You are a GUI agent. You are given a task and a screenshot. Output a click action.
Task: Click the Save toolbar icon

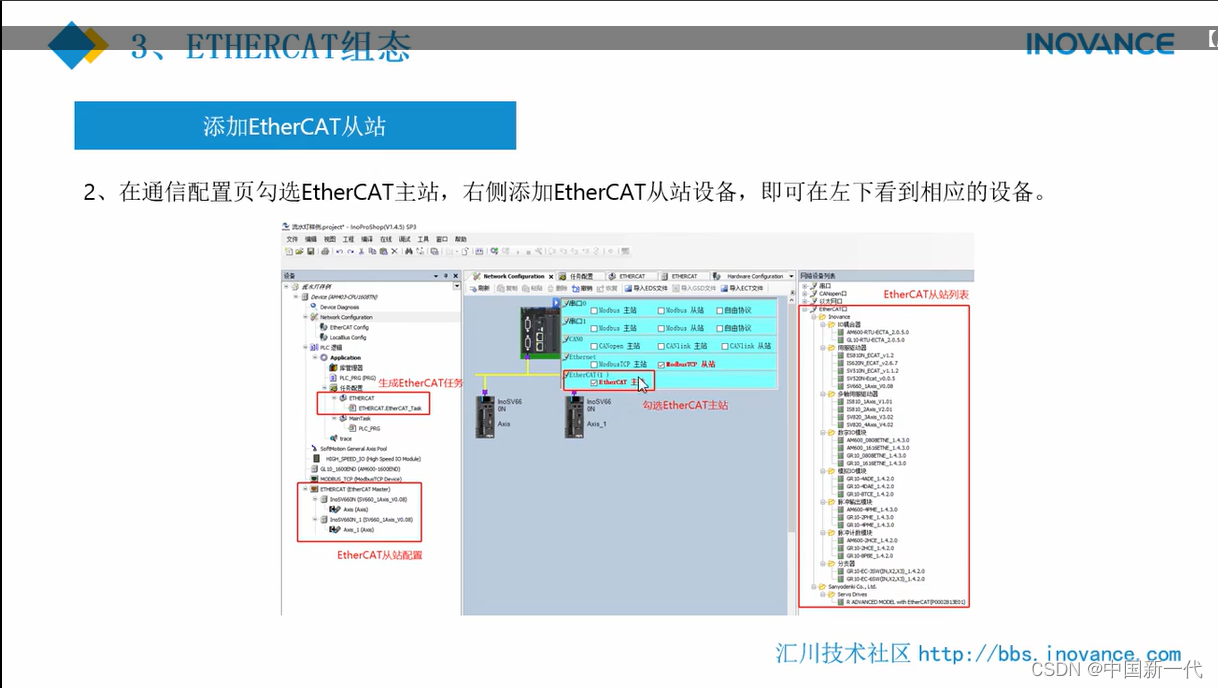310,251
